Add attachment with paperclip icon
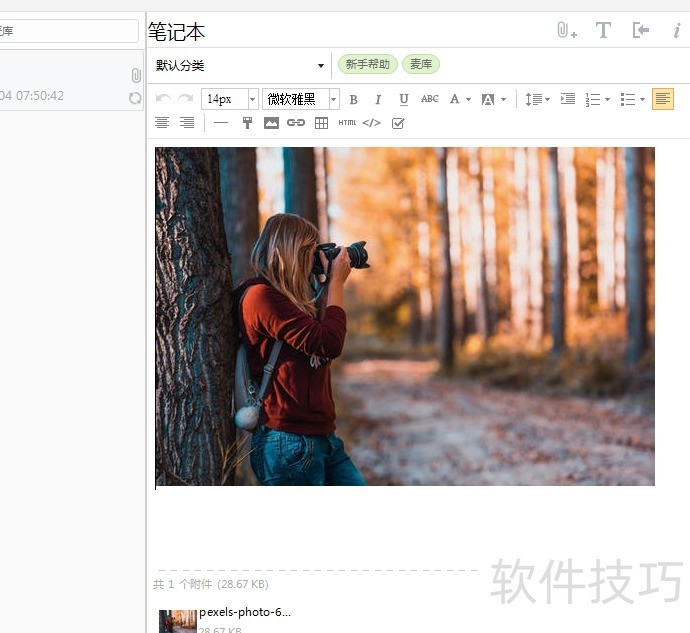This screenshot has width=690, height=633. click(566, 31)
